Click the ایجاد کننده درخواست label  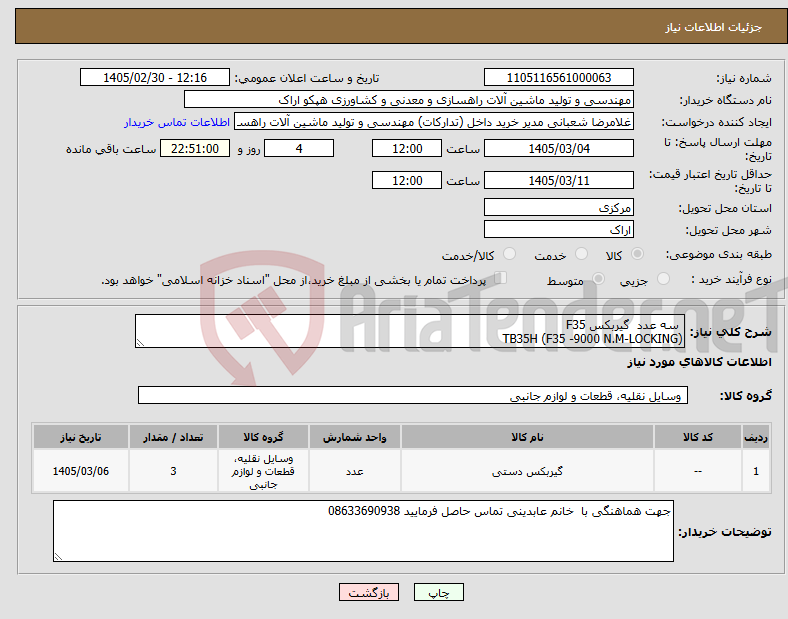716,123
